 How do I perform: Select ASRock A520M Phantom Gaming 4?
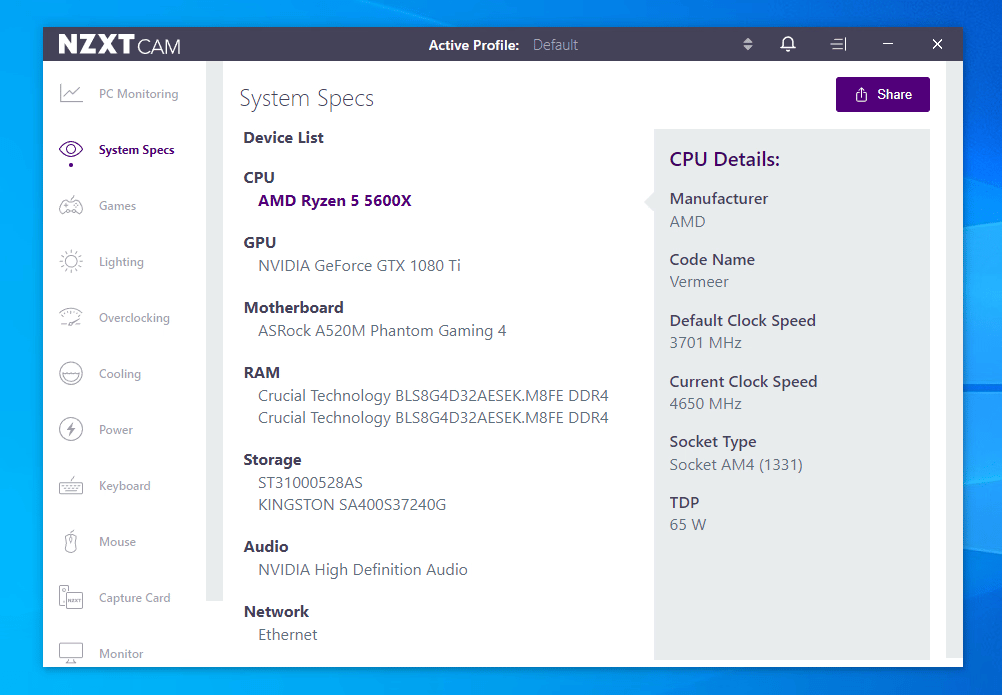click(382, 331)
